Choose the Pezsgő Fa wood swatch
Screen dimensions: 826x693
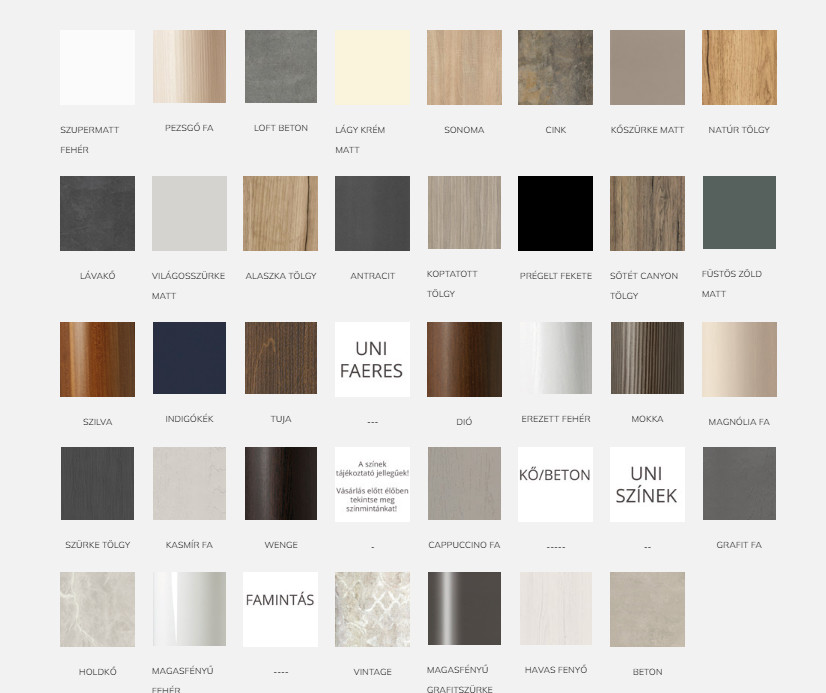pos(189,67)
